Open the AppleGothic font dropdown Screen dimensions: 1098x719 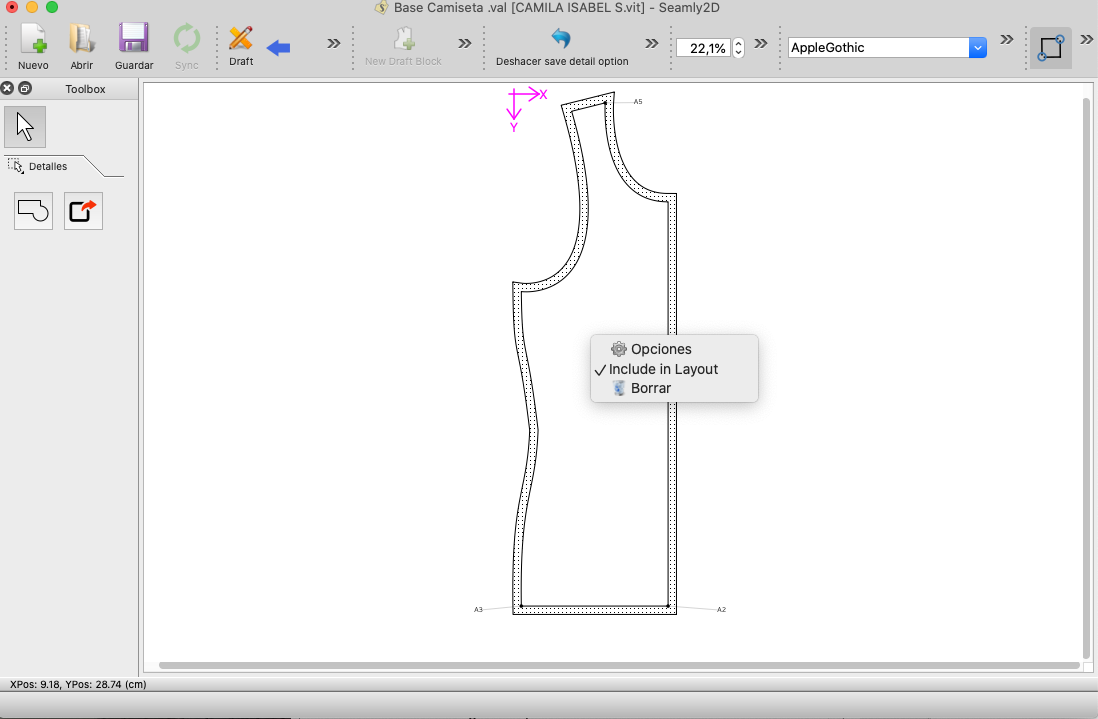[977, 47]
